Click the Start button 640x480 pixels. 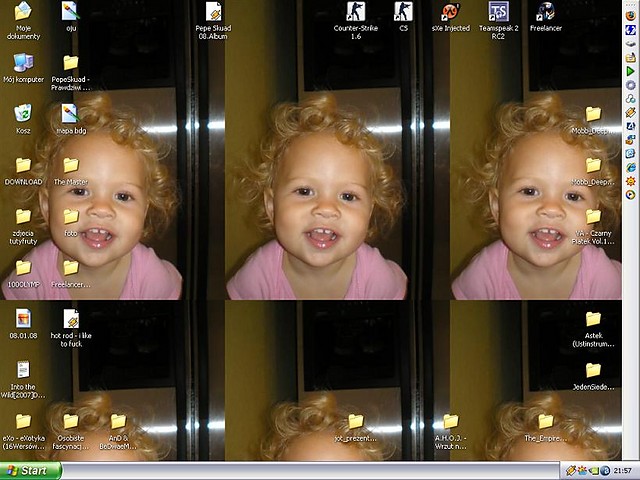[31, 471]
